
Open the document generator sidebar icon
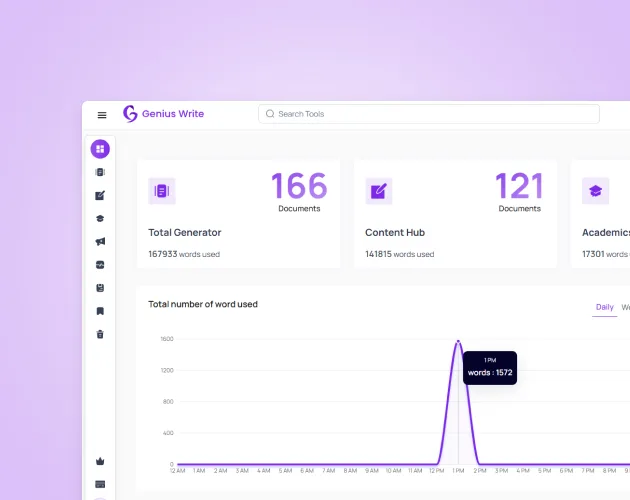[100, 172]
